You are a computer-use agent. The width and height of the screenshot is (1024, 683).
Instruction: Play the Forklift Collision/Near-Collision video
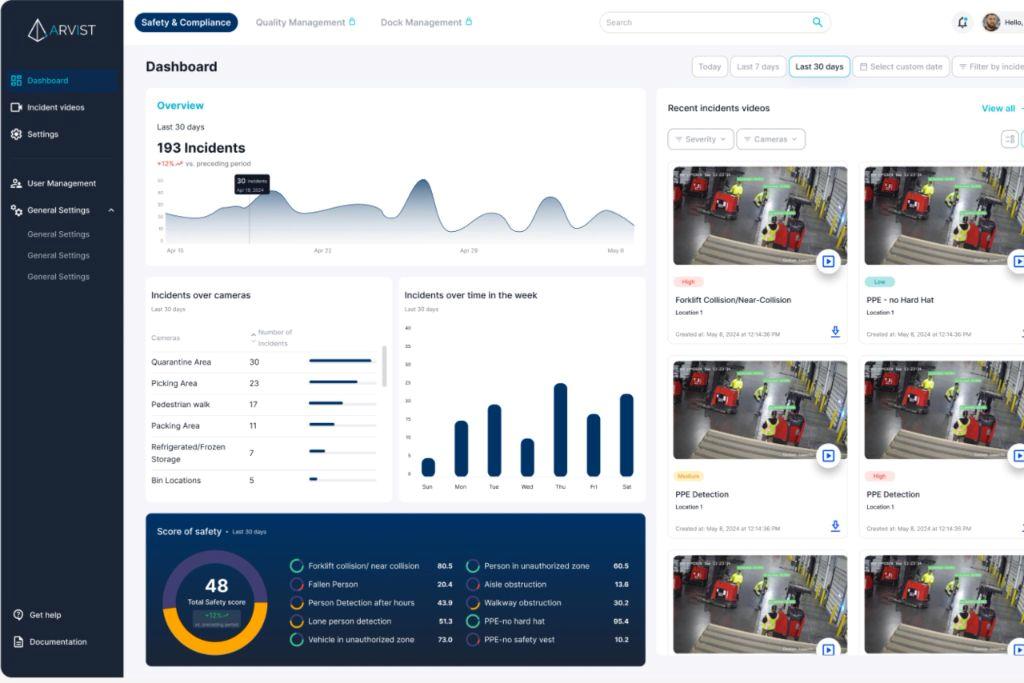tap(828, 261)
